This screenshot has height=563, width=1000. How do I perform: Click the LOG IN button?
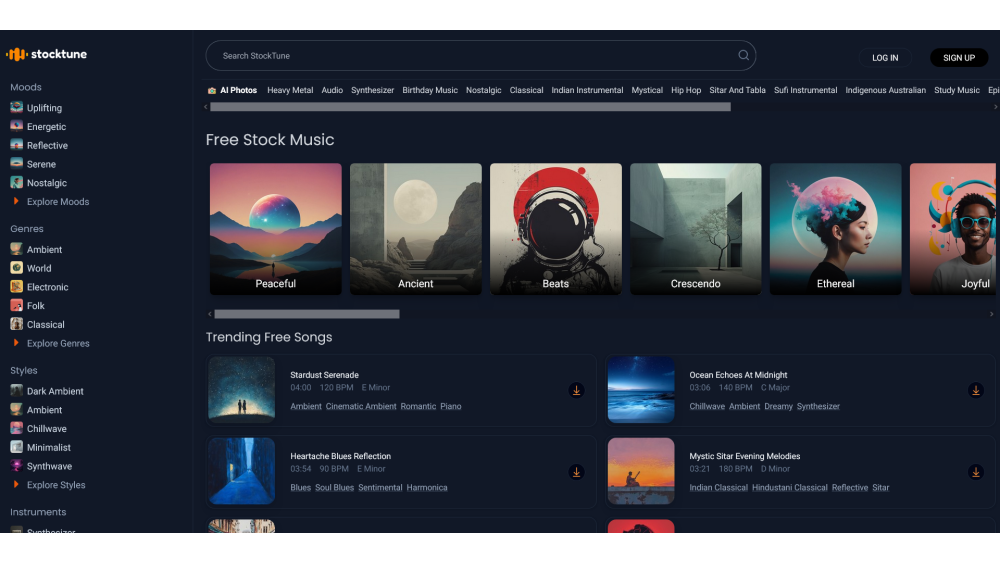click(x=885, y=57)
